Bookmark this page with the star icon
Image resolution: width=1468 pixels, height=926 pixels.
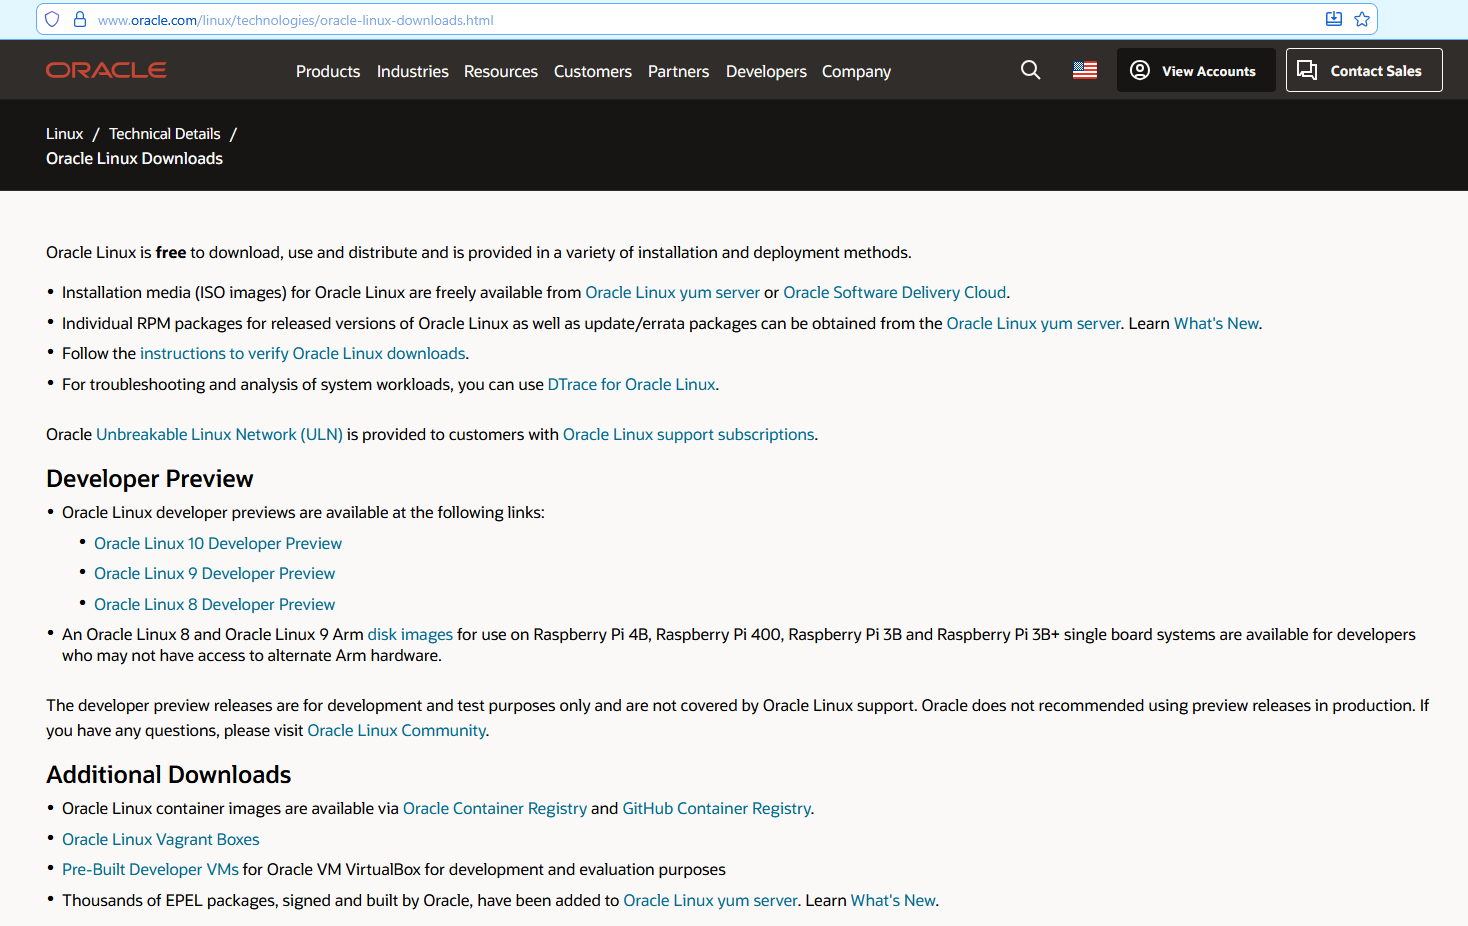click(x=1362, y=19)
